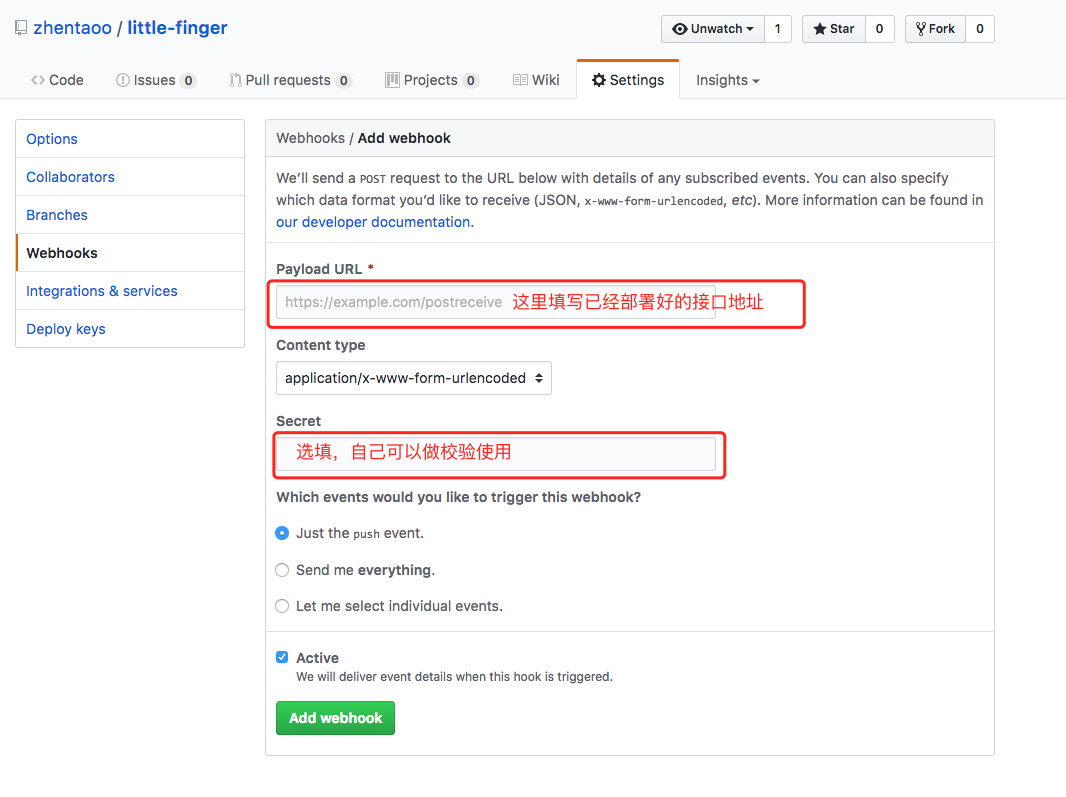Click the forks count next to Fork

pyautogui.click(x=980, y=29)
